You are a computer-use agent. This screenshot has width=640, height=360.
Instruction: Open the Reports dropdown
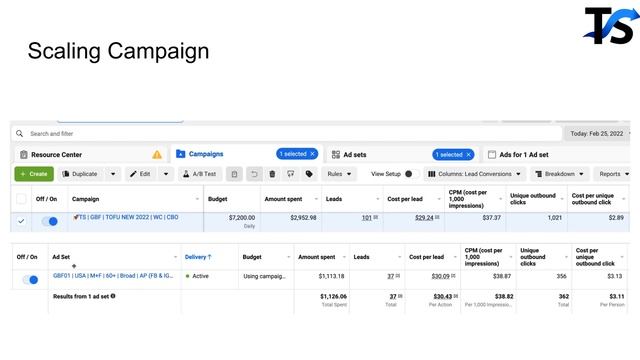[x=613, y=174]
